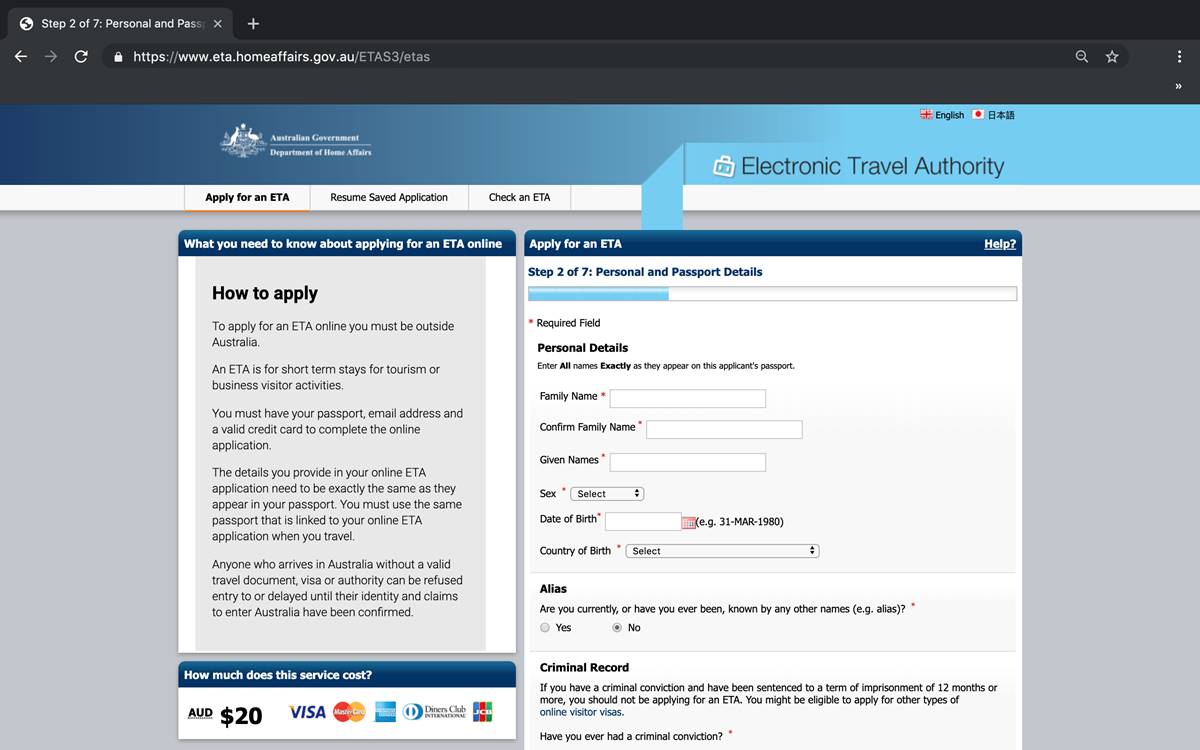1200x750 pixels.
Task: Click the JCB card logo
Action: coord(483,712)
